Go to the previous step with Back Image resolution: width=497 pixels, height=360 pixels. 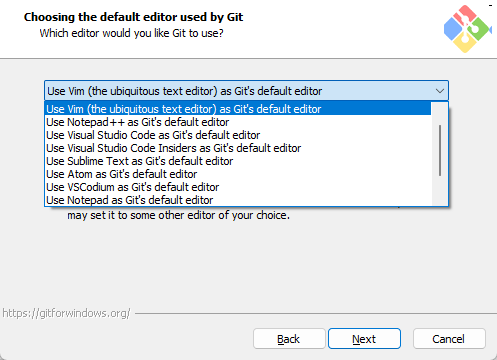tap(289, 339)
